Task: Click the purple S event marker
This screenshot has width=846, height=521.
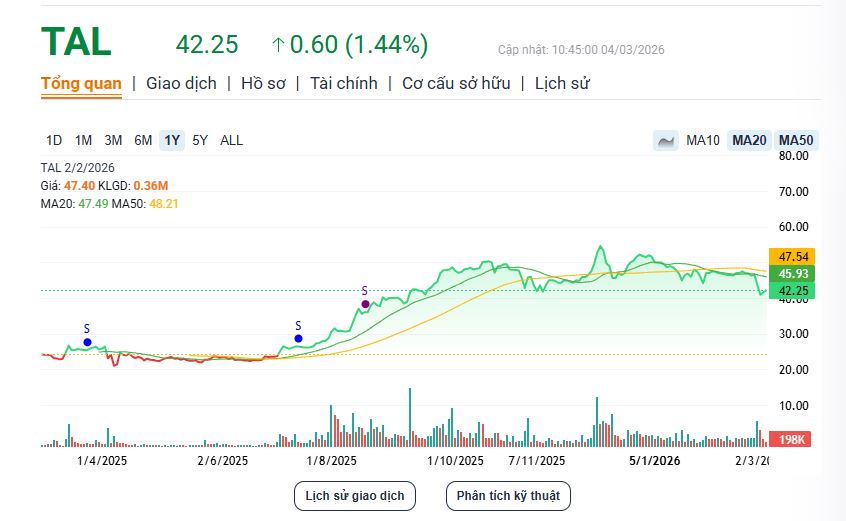Action: [x=365, y=304]
